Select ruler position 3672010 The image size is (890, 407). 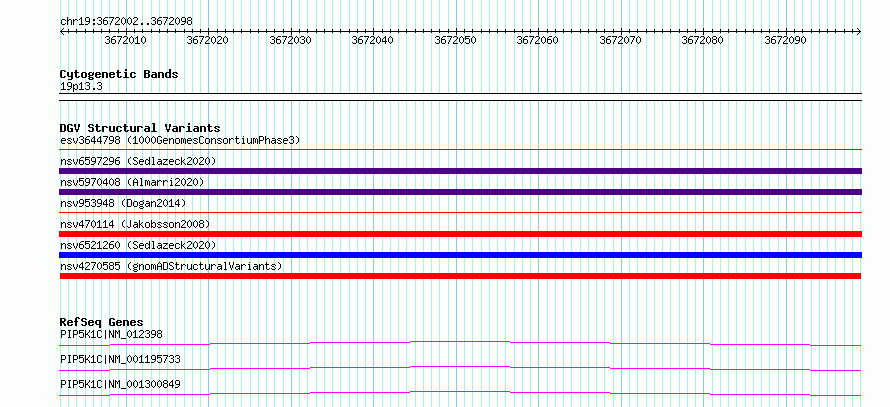125,41
